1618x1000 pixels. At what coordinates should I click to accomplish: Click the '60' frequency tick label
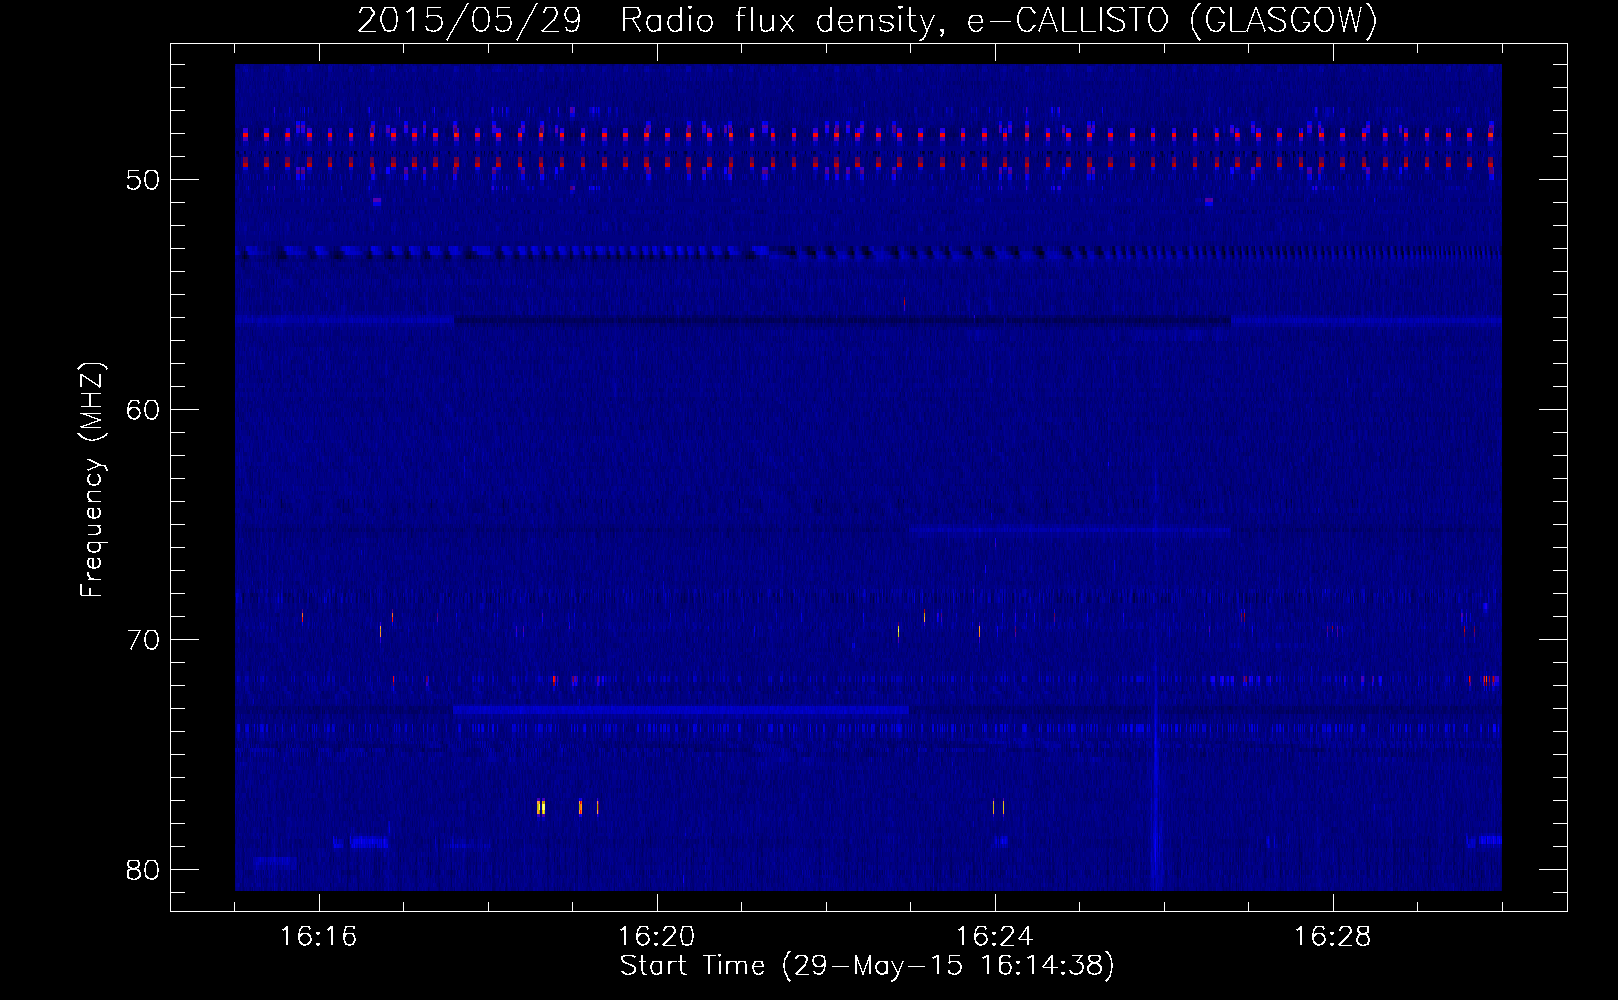(143, 410)
